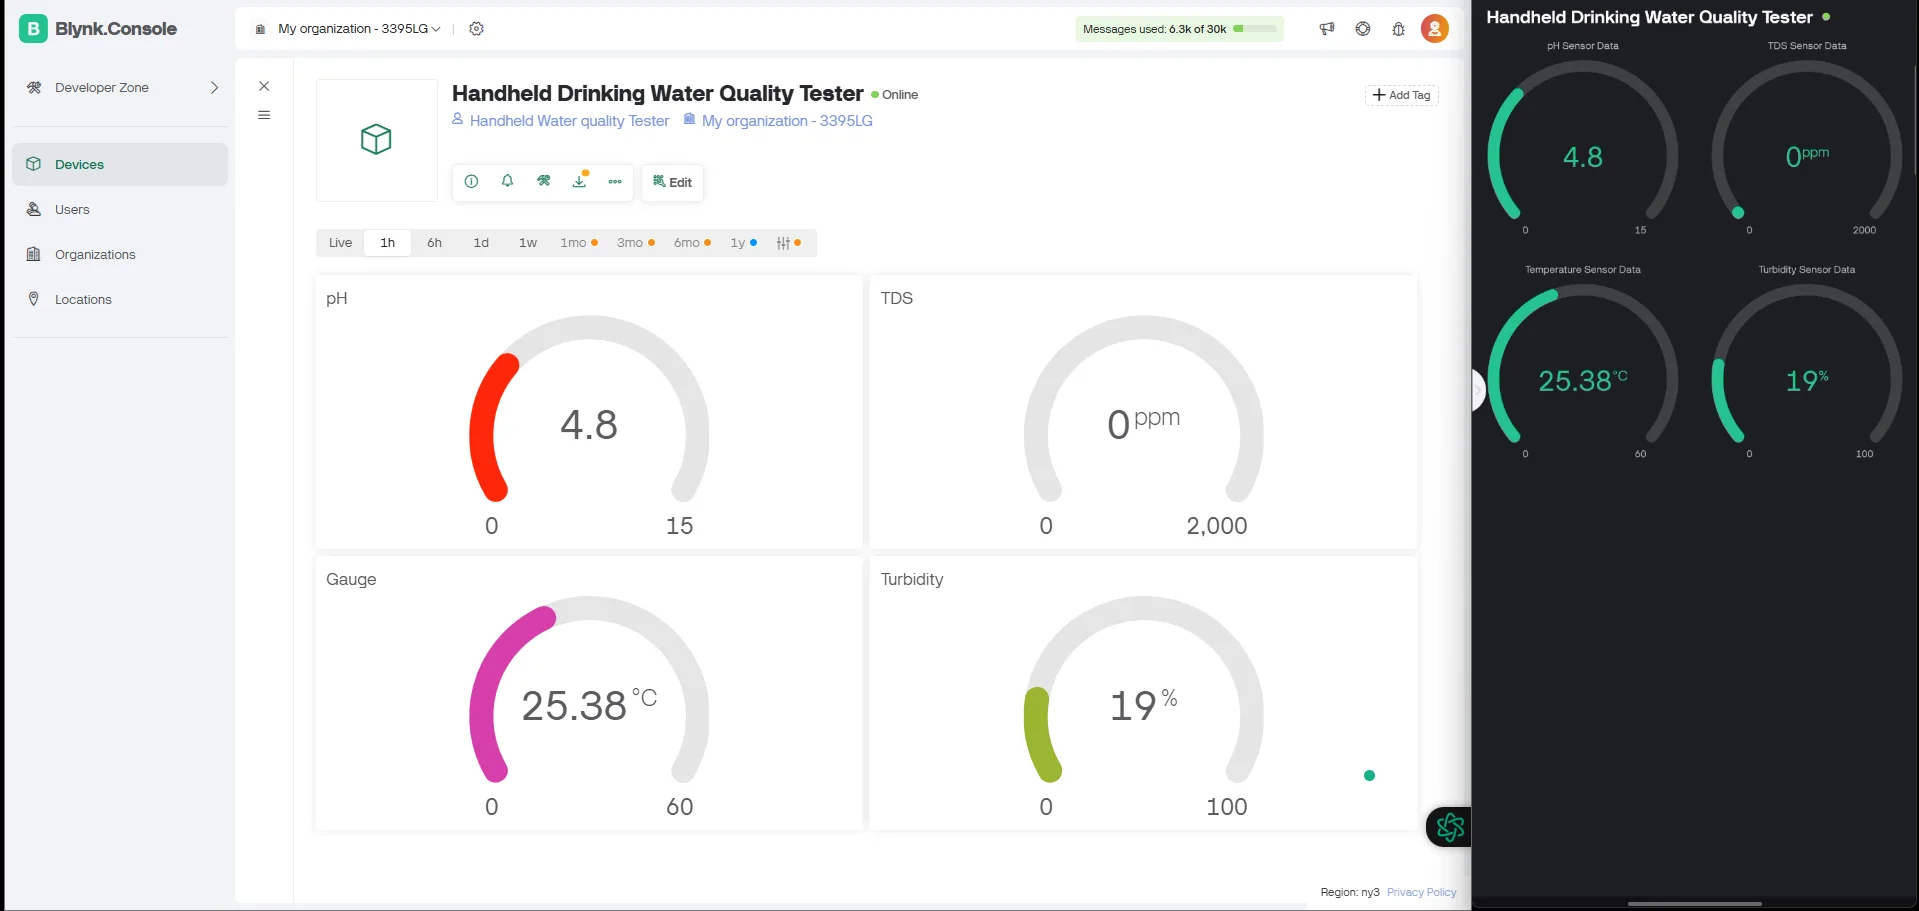Open the Developer Zone menu item
1919x911 pixels.
pos(122,88)
